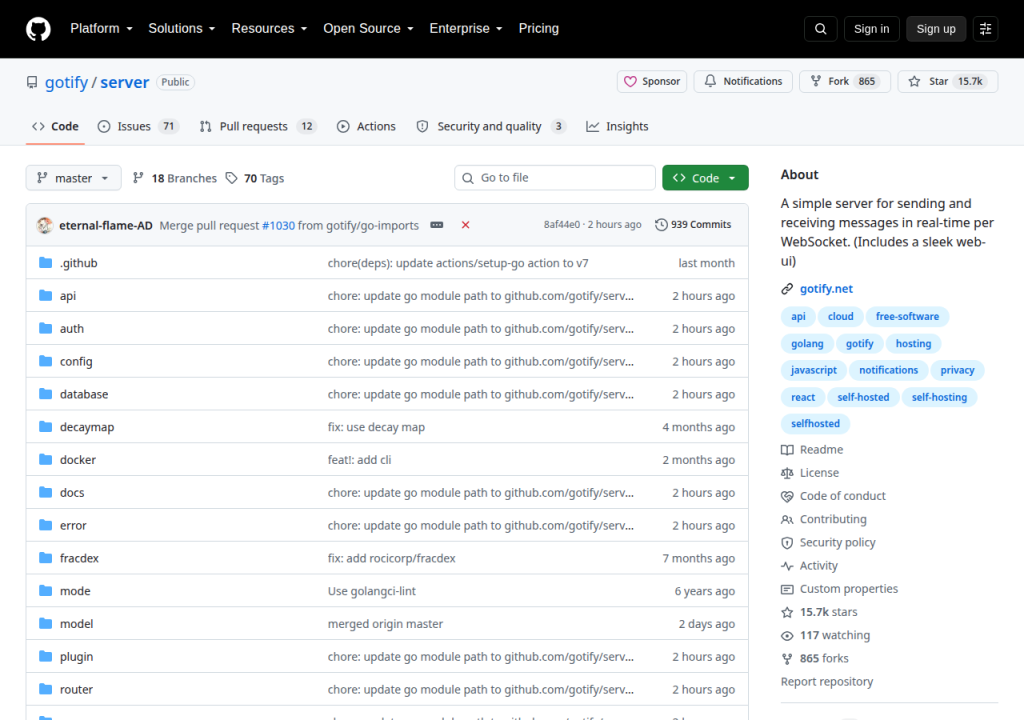Click the .github folder icon
Image resolution: width=1024 pixels, height=720 pixels.
click(x=45, y=263)
